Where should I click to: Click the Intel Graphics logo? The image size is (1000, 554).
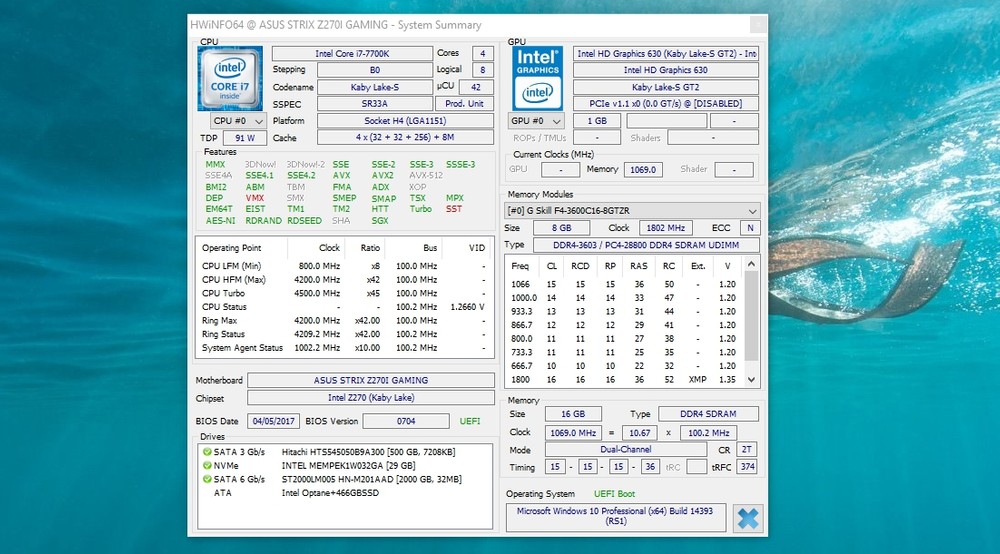(x=537, y=78)
